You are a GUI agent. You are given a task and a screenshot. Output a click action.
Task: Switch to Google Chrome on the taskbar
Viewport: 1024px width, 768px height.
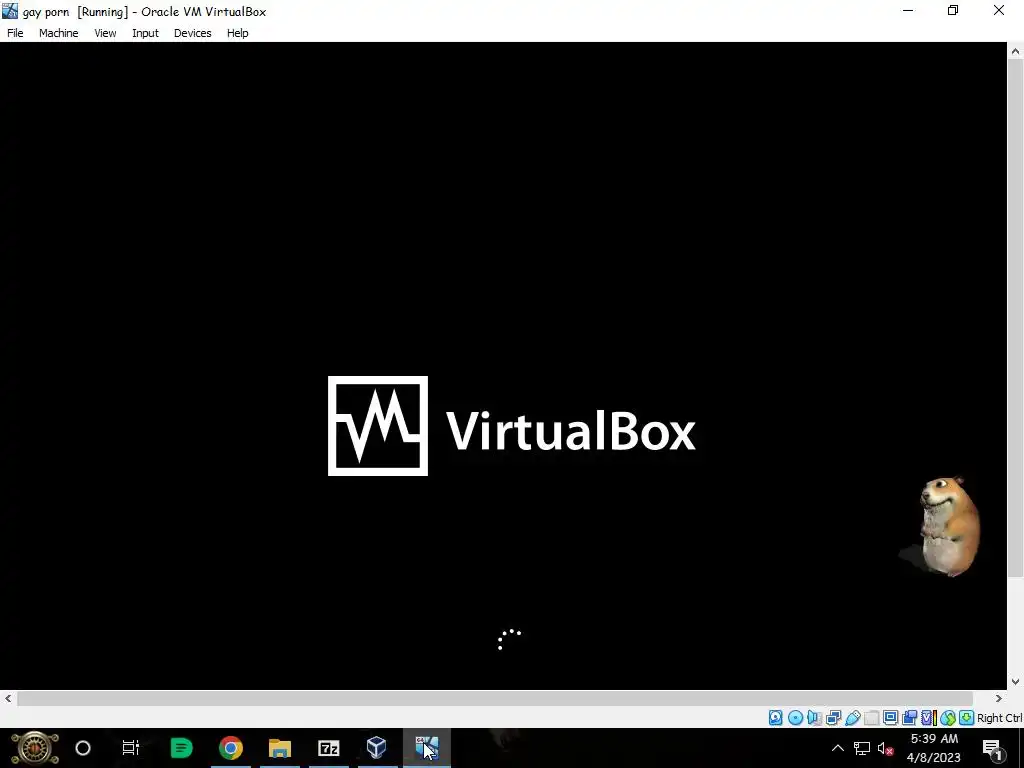(x=231, y=748)
